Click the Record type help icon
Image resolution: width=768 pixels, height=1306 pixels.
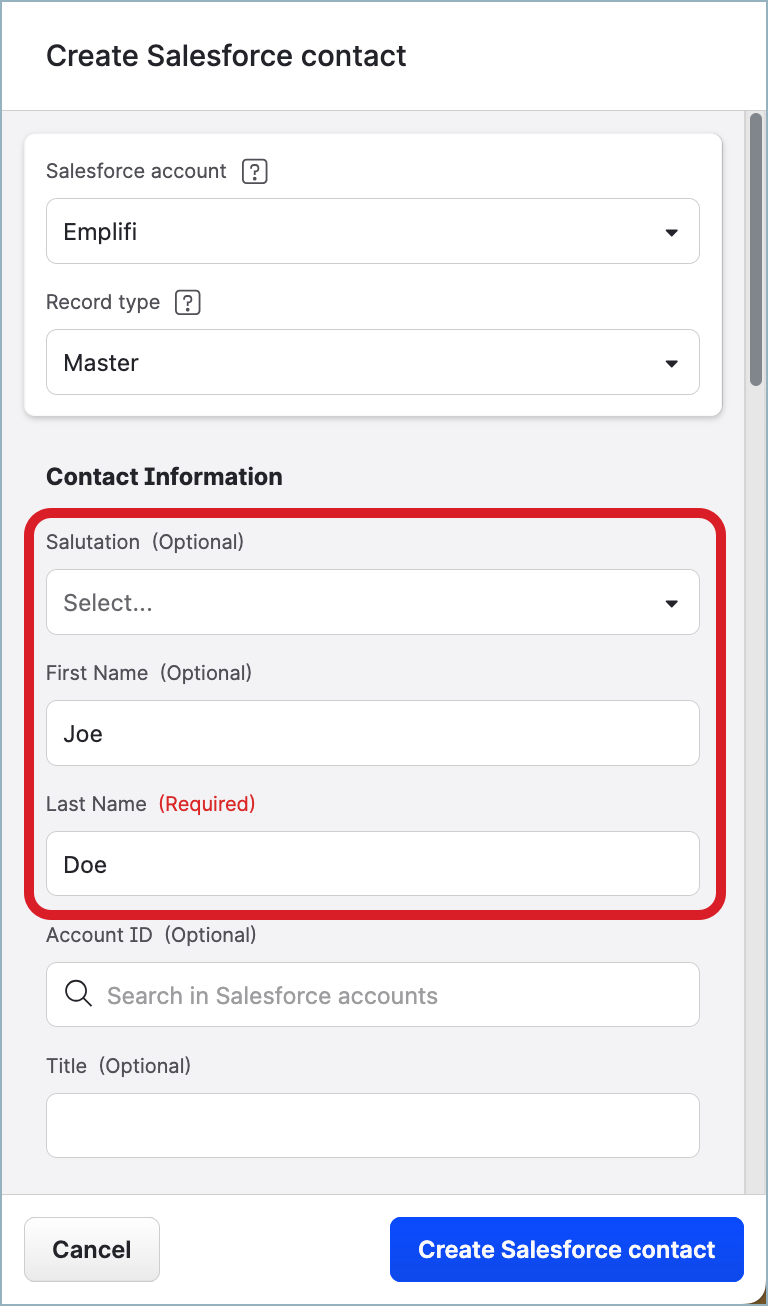(x=188, y=303)
